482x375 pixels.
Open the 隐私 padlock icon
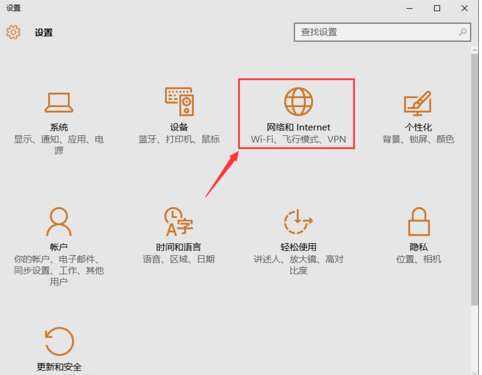click(419, 221)
